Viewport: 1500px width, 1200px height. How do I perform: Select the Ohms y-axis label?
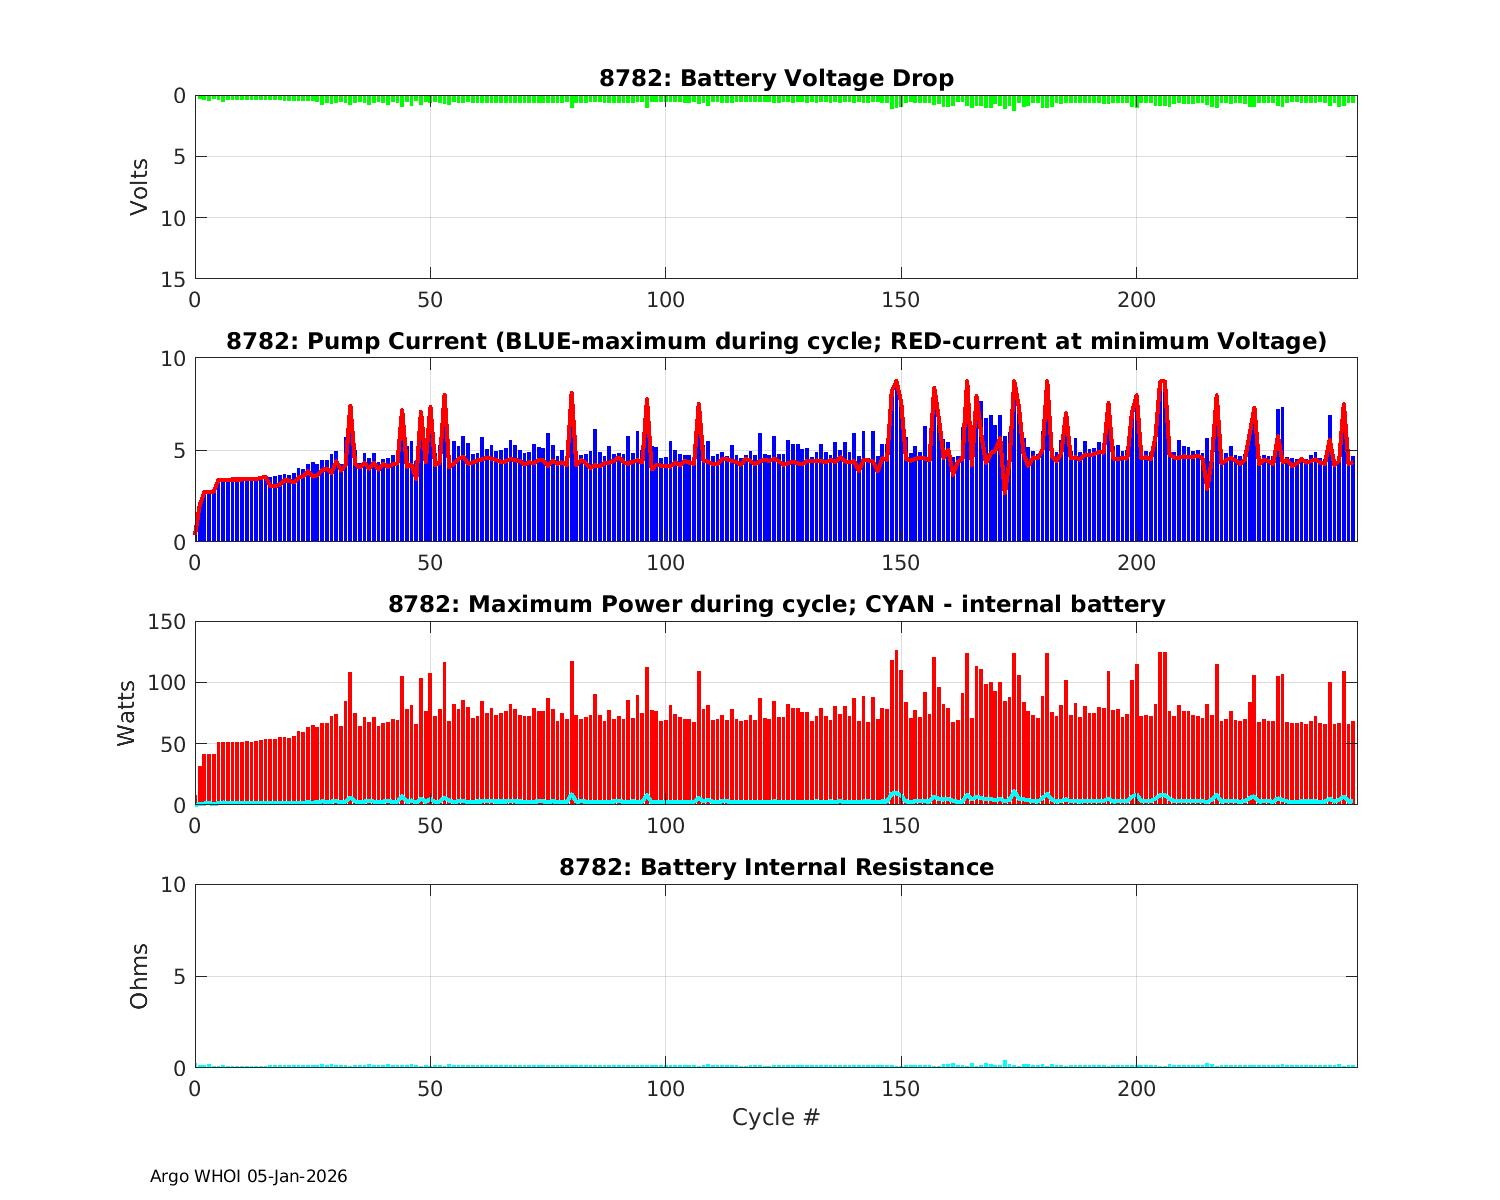[x=139, y=976]
